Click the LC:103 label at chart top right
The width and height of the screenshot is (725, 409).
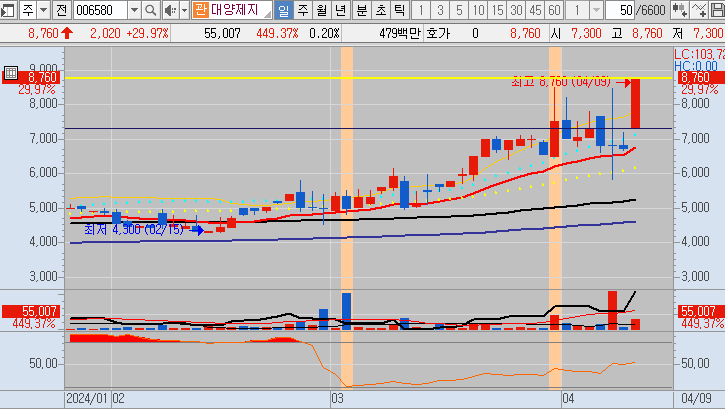click(699, 54)
